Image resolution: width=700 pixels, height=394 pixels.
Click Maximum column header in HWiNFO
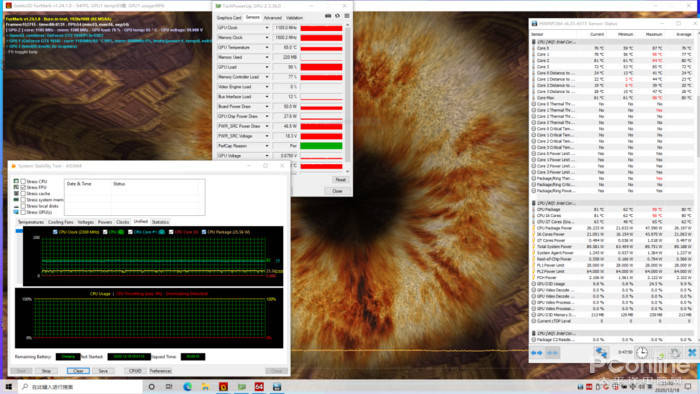pos(654,34)
